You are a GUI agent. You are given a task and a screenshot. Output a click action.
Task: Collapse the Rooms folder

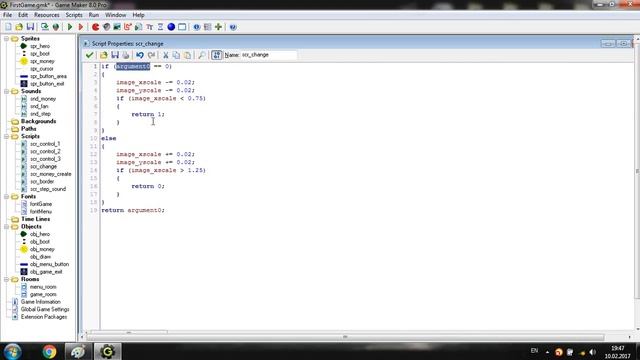pyautogui.click(x=7, y=279)
